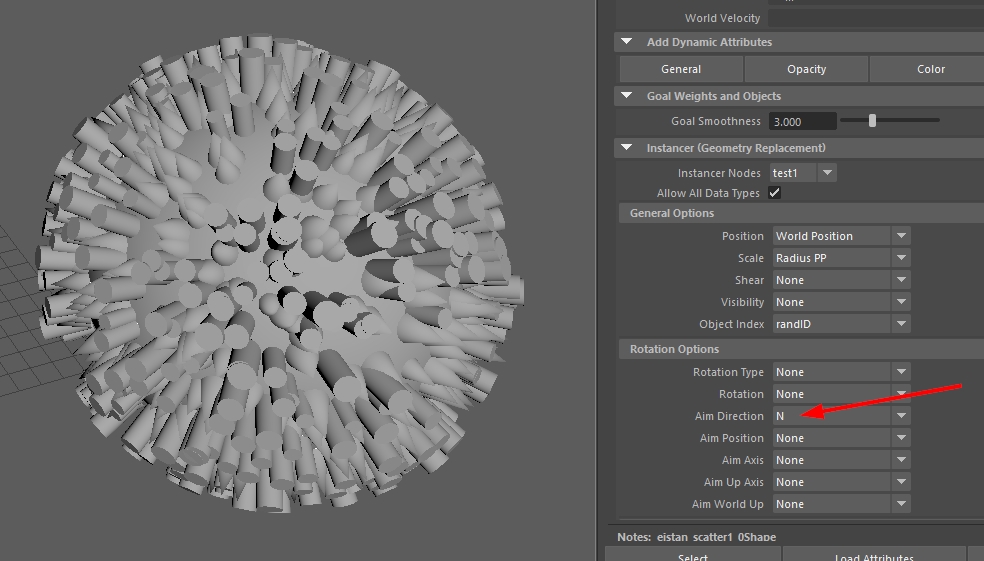Open the Rotation Type dropdown
The height and width of the screenshot is (561, 984).
click(x=901, y=372)
